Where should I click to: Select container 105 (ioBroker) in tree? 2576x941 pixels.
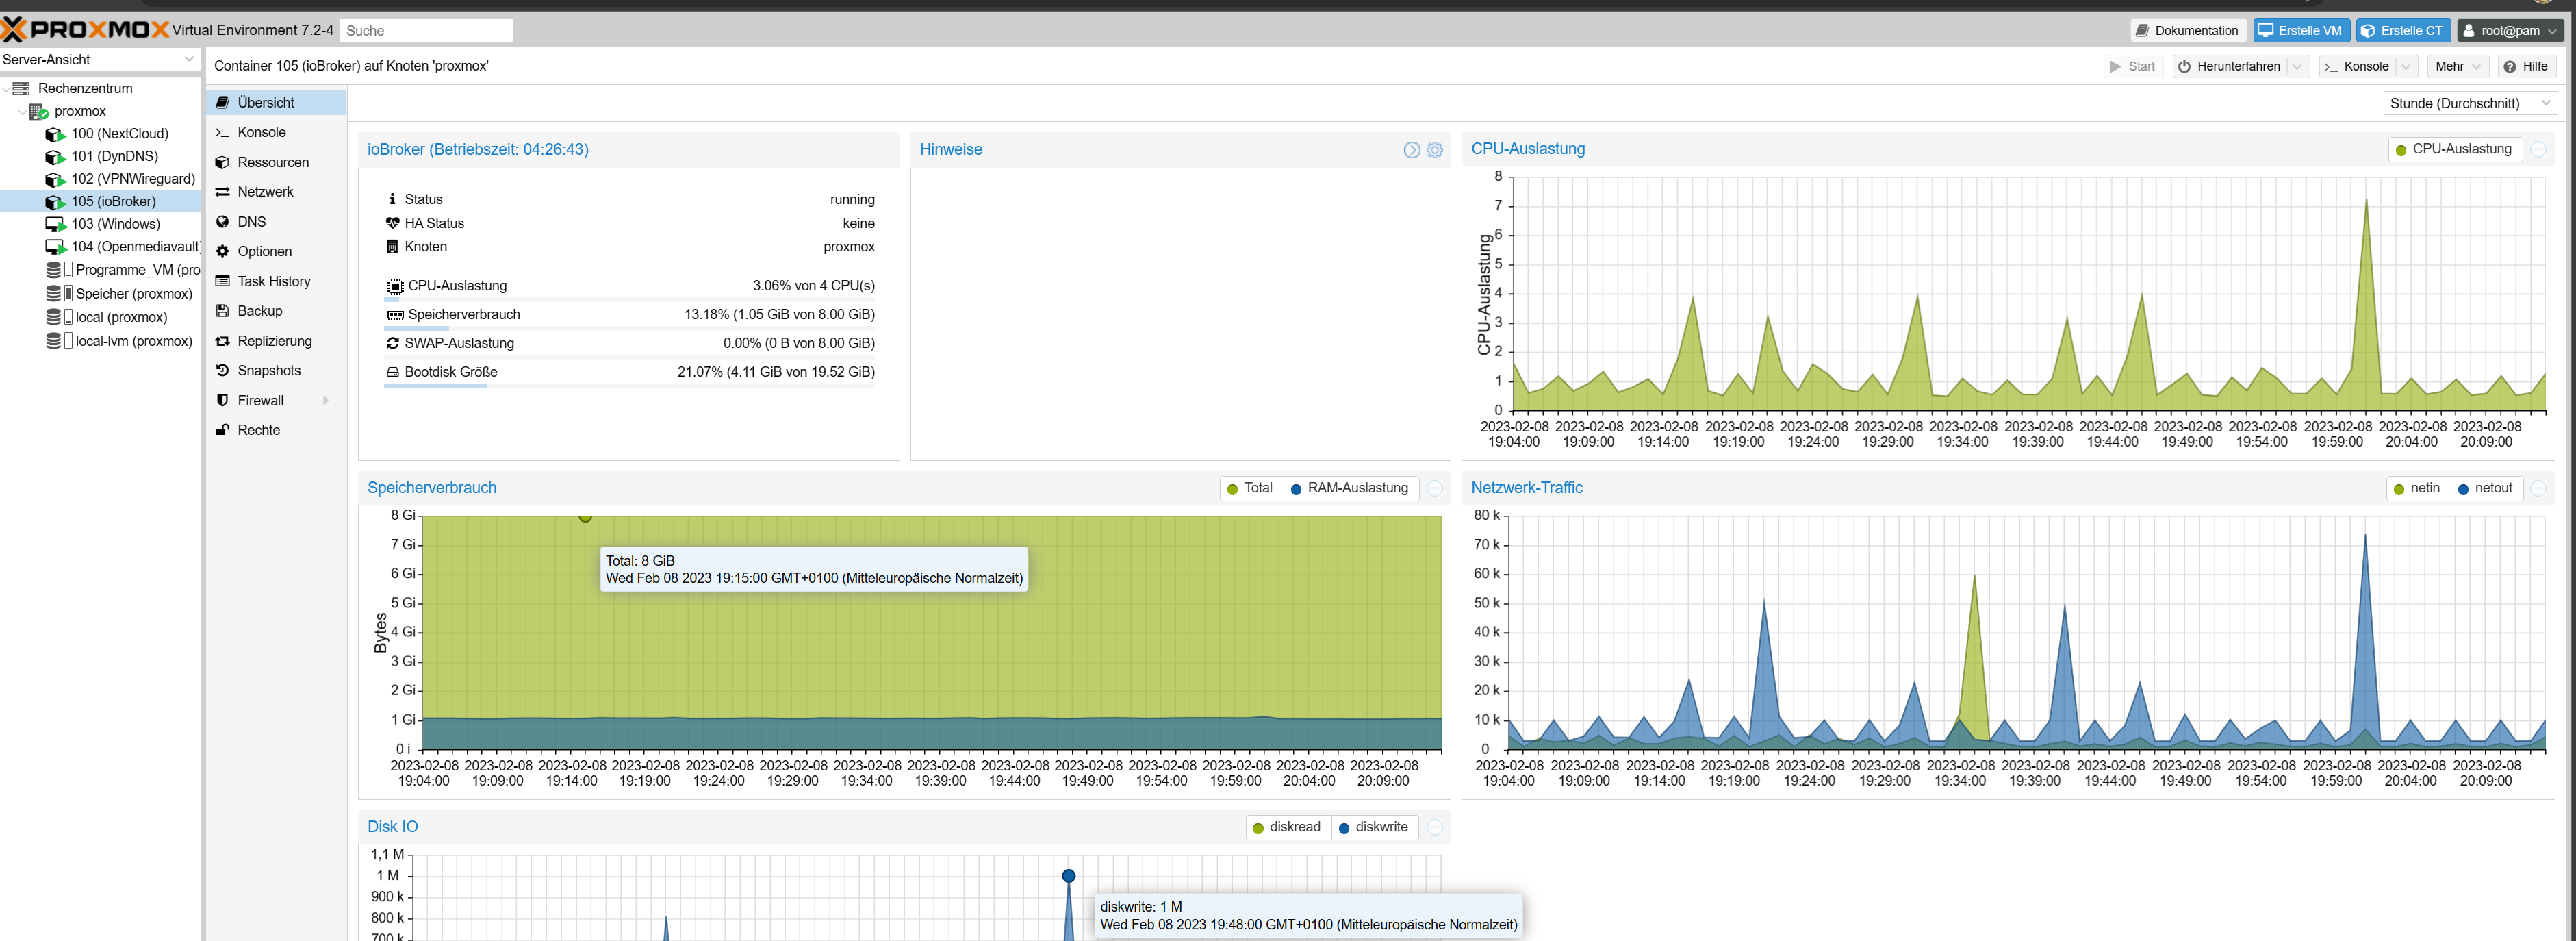(x=113, y=201)
